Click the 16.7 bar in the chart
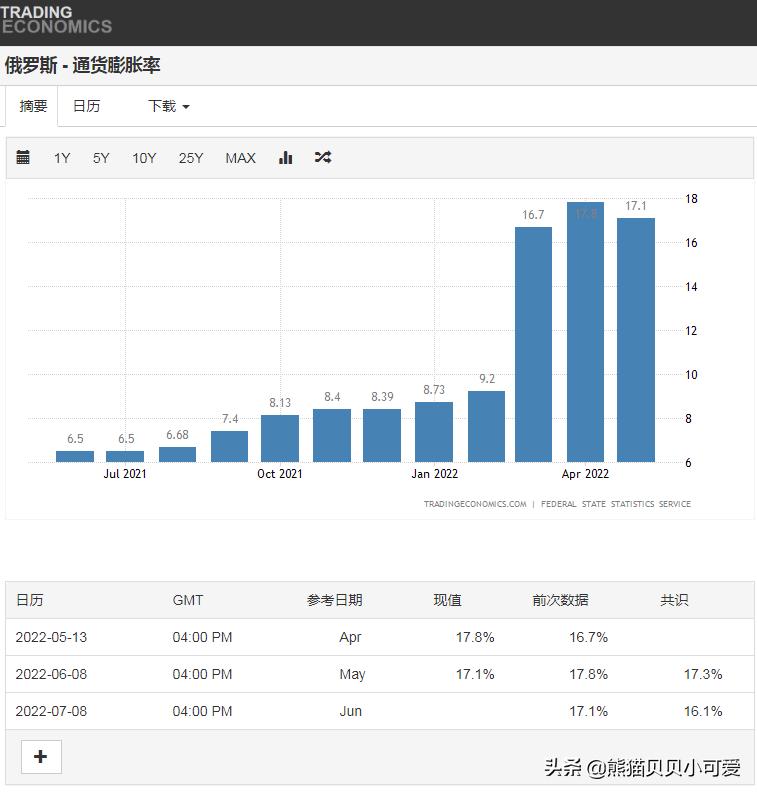The width and height of the screenshot is (757, 794). pos(533,345)
